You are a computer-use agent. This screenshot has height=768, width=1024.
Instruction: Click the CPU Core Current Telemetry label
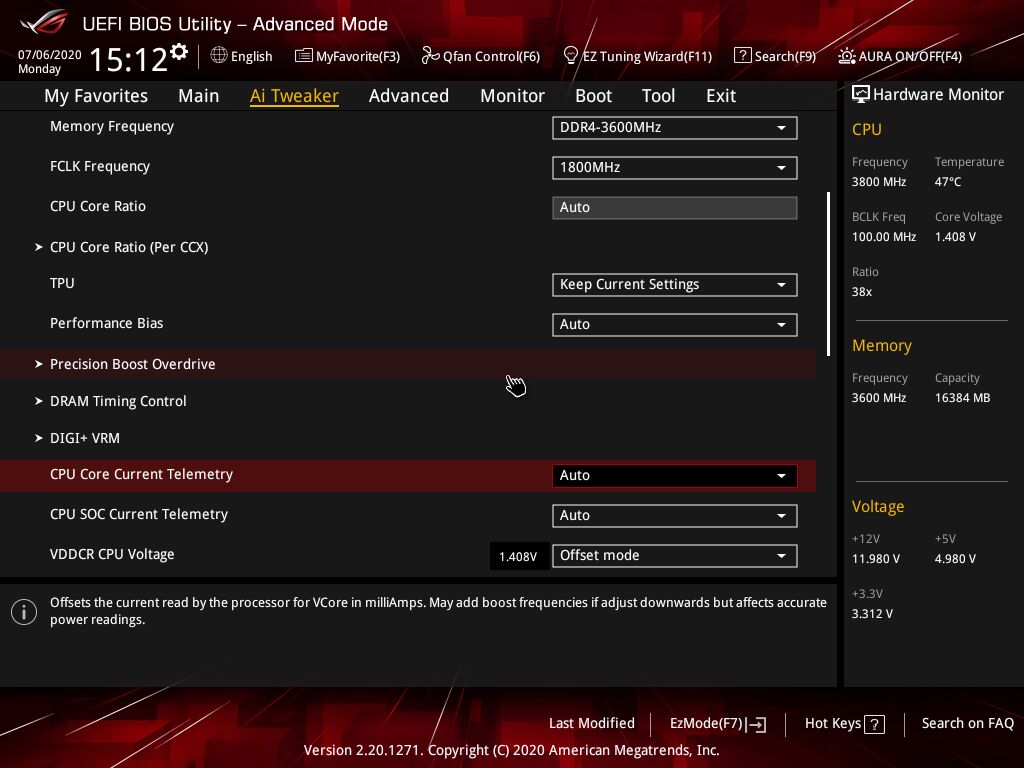141,474
